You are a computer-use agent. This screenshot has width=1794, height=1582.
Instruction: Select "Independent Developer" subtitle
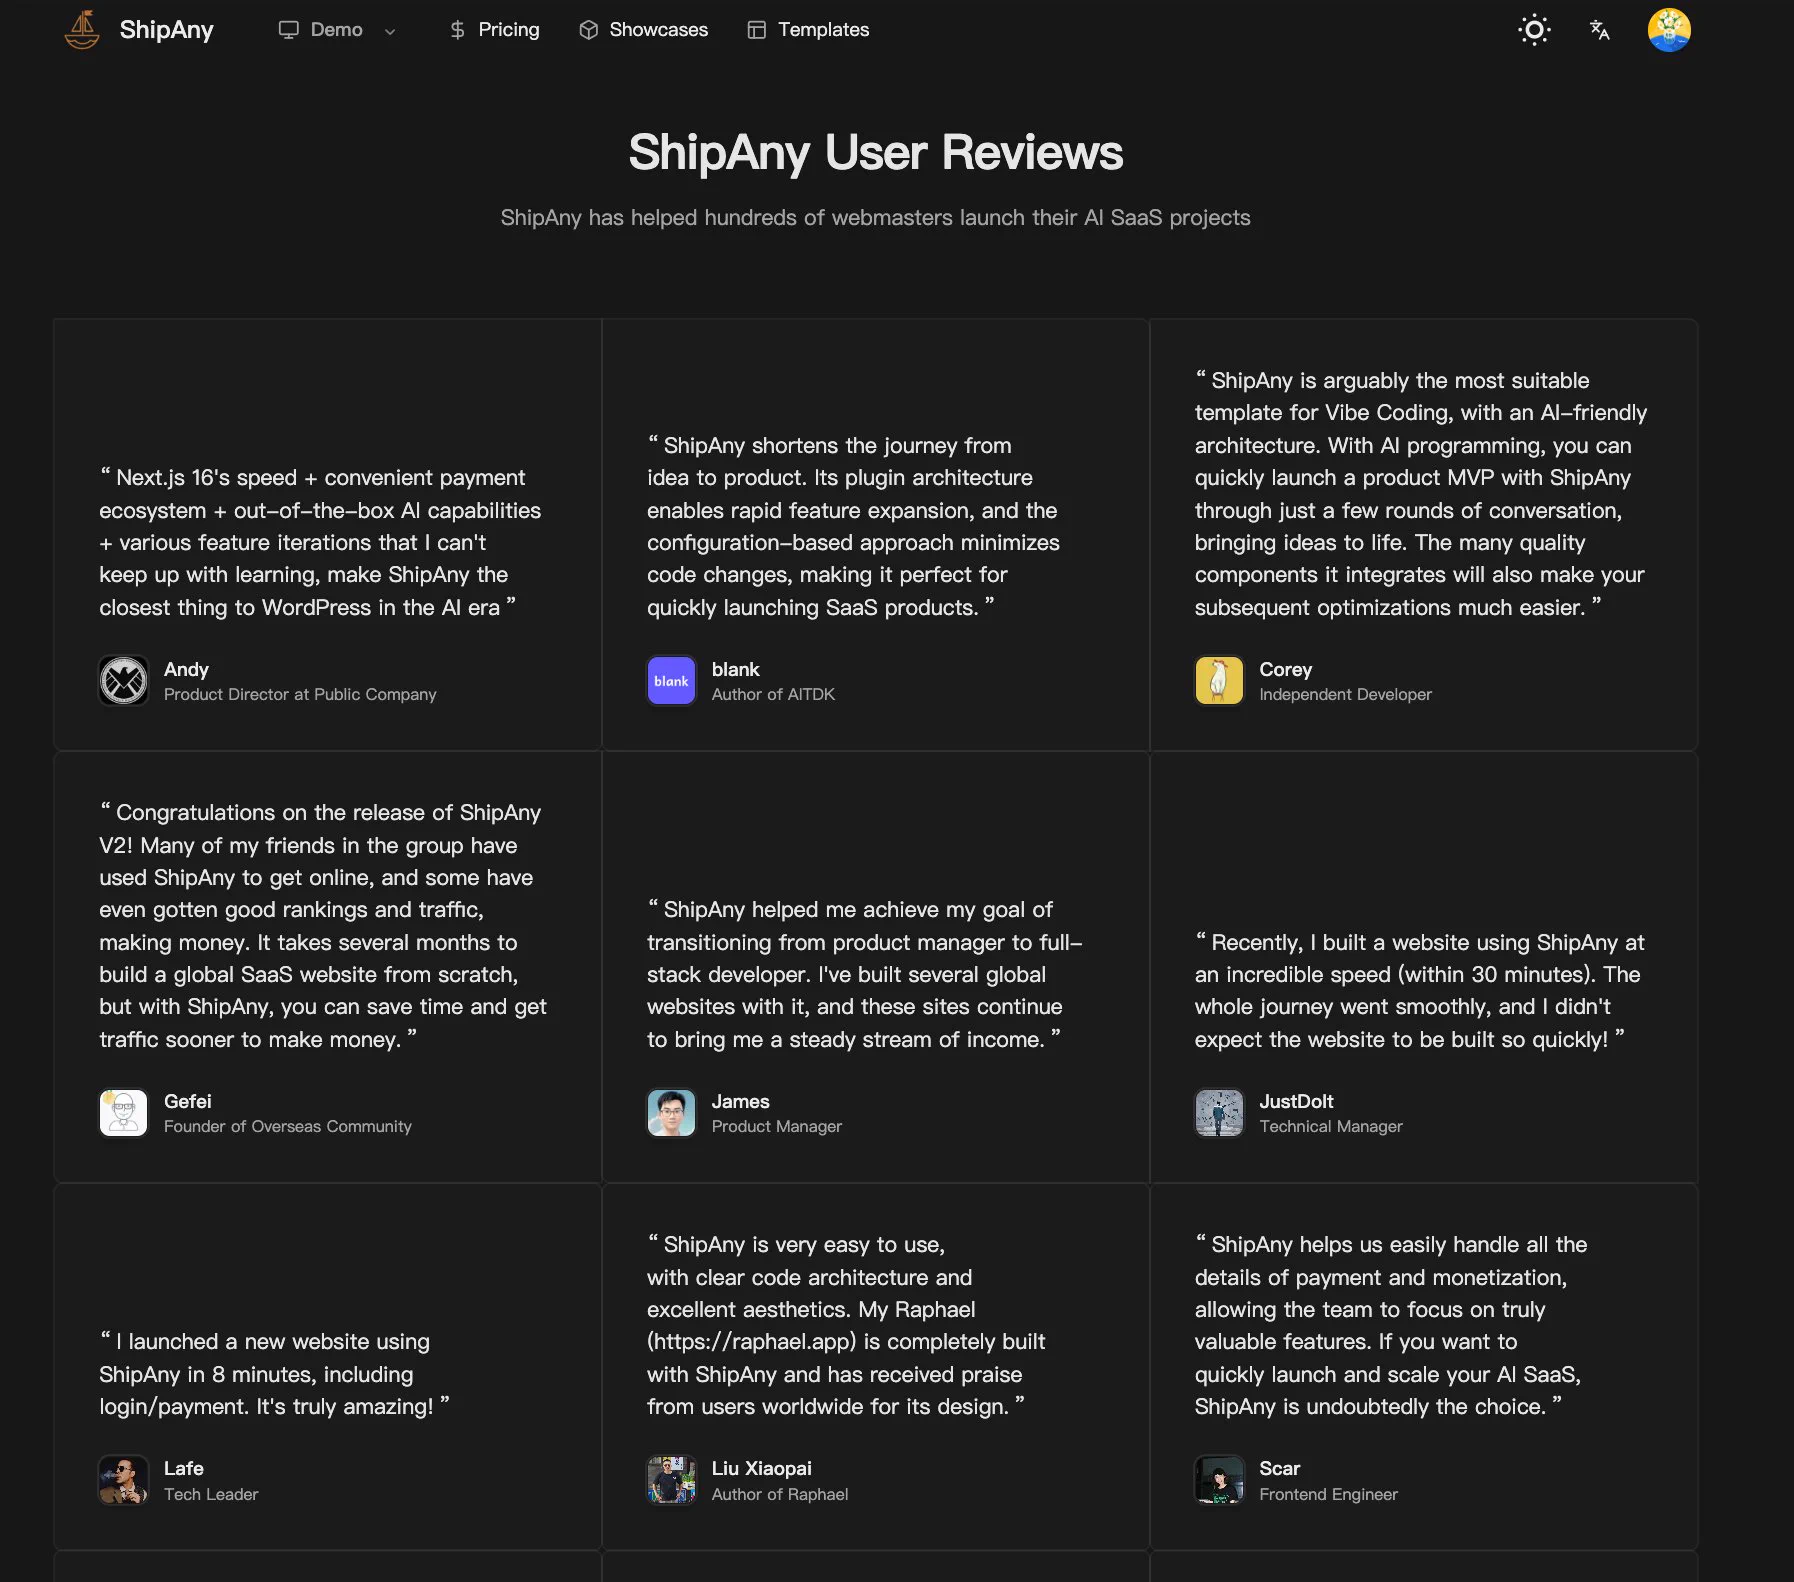click(1345, 694)
